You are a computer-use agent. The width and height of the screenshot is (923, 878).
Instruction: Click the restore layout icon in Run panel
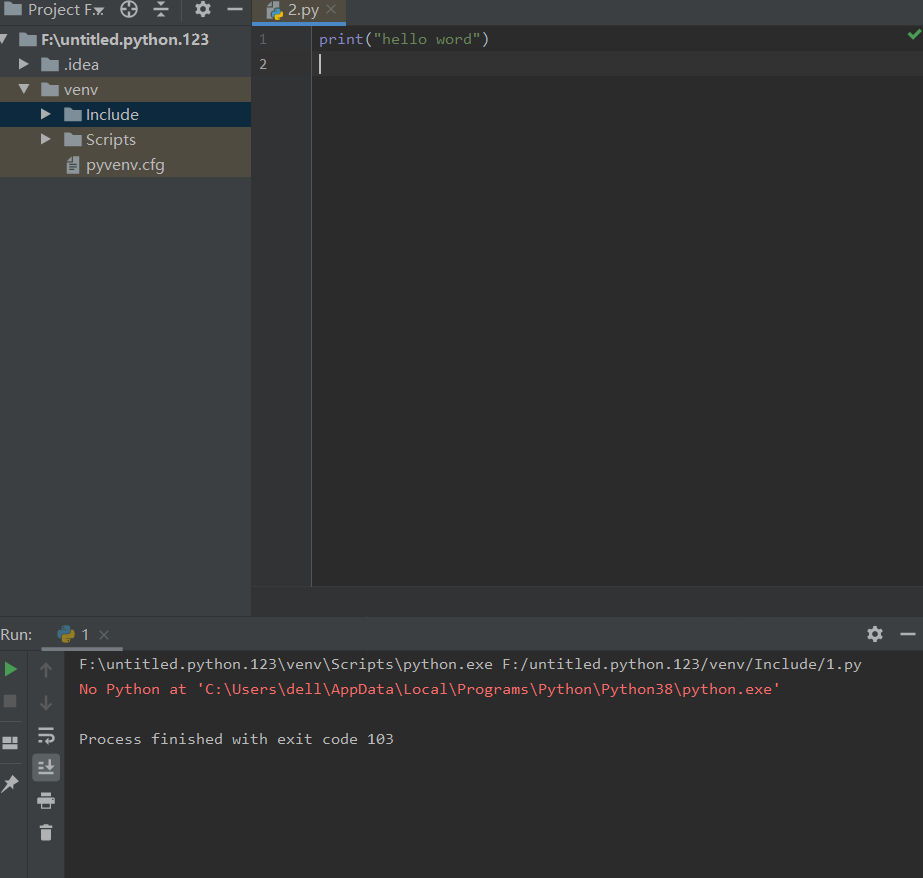[10, 743]
